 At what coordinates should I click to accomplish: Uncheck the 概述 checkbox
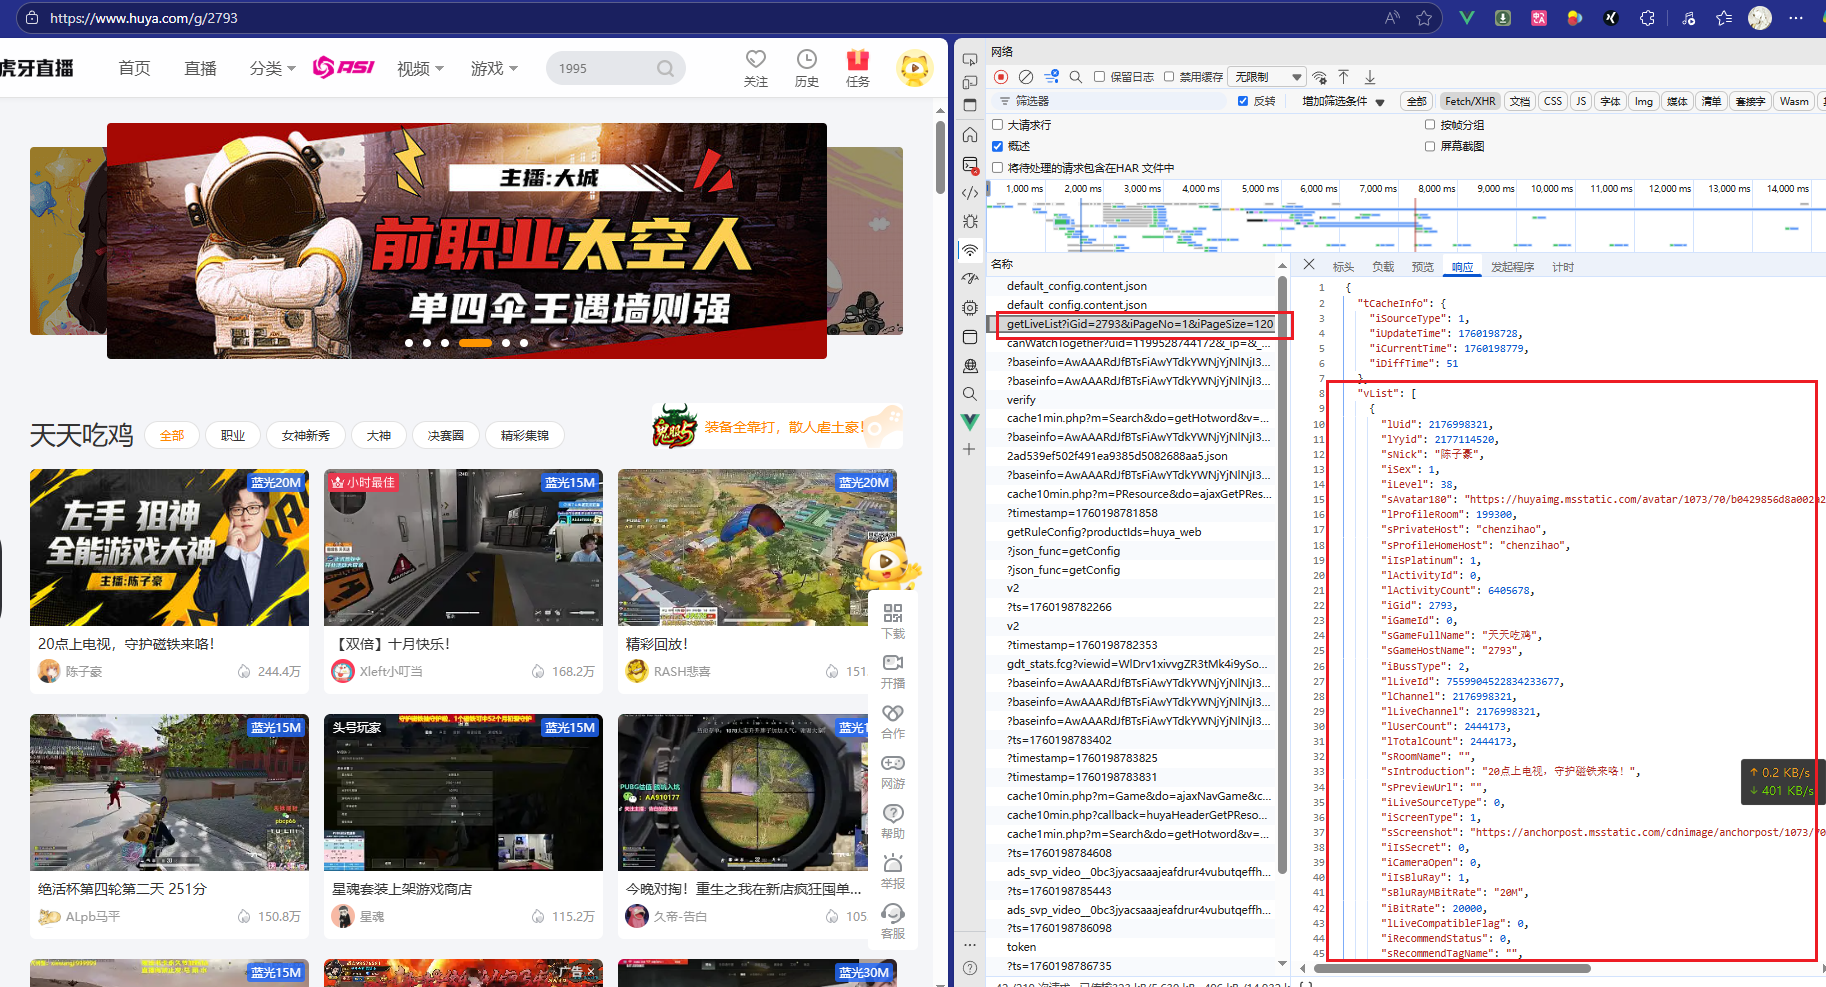(x=998, y=146)
